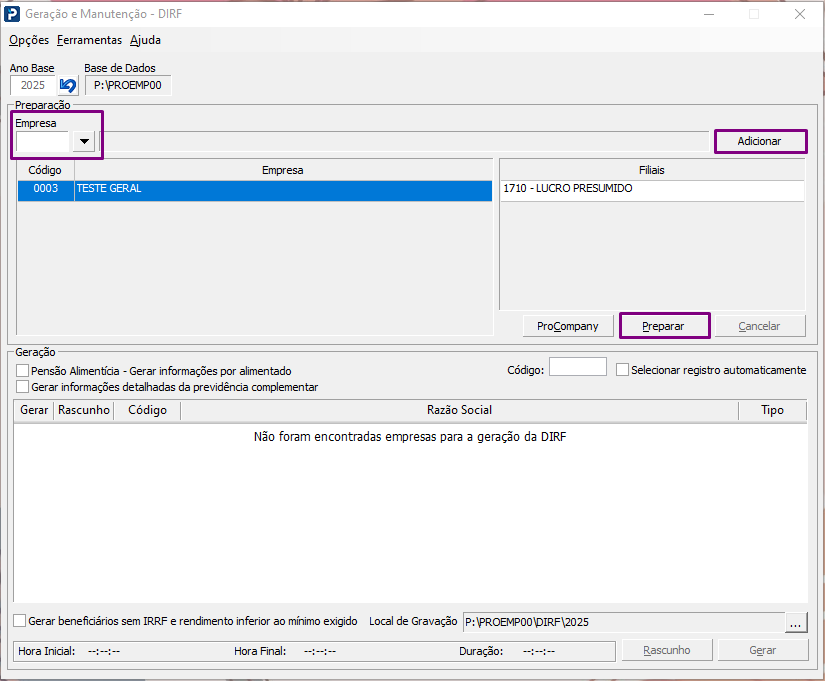Check Gerar informações detalhadas da previdência complementar
Viewport: 825px width, 681px height.
[22, 387]
